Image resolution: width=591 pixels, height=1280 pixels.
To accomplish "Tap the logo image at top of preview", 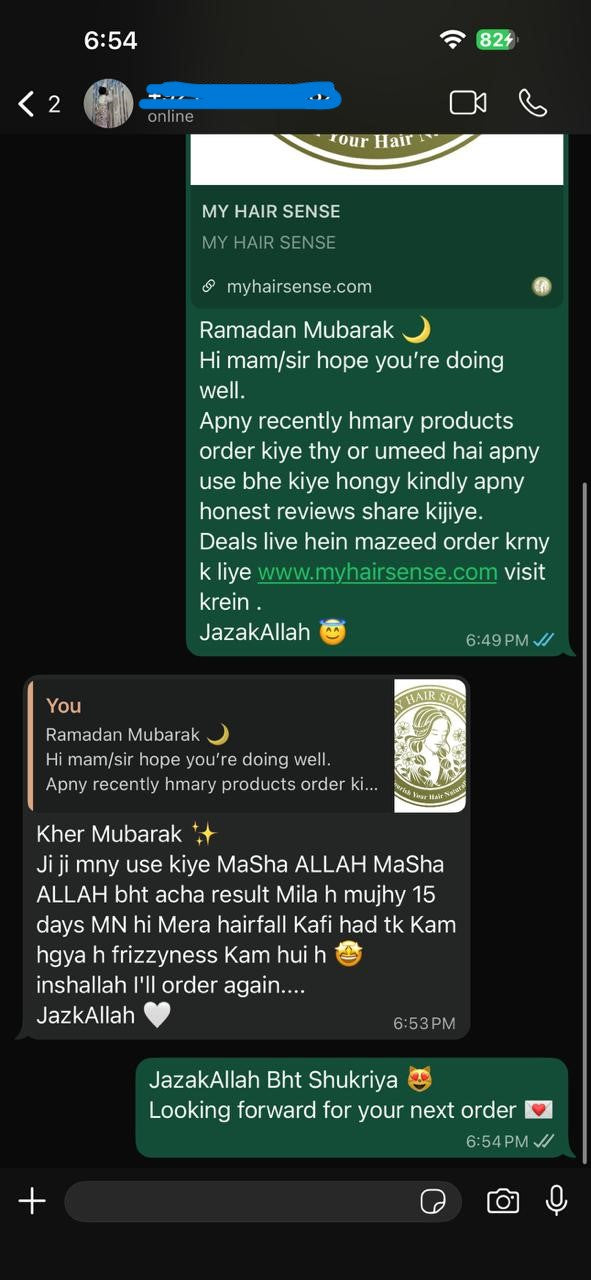I will pyautogui.click(x=377, y=159).
